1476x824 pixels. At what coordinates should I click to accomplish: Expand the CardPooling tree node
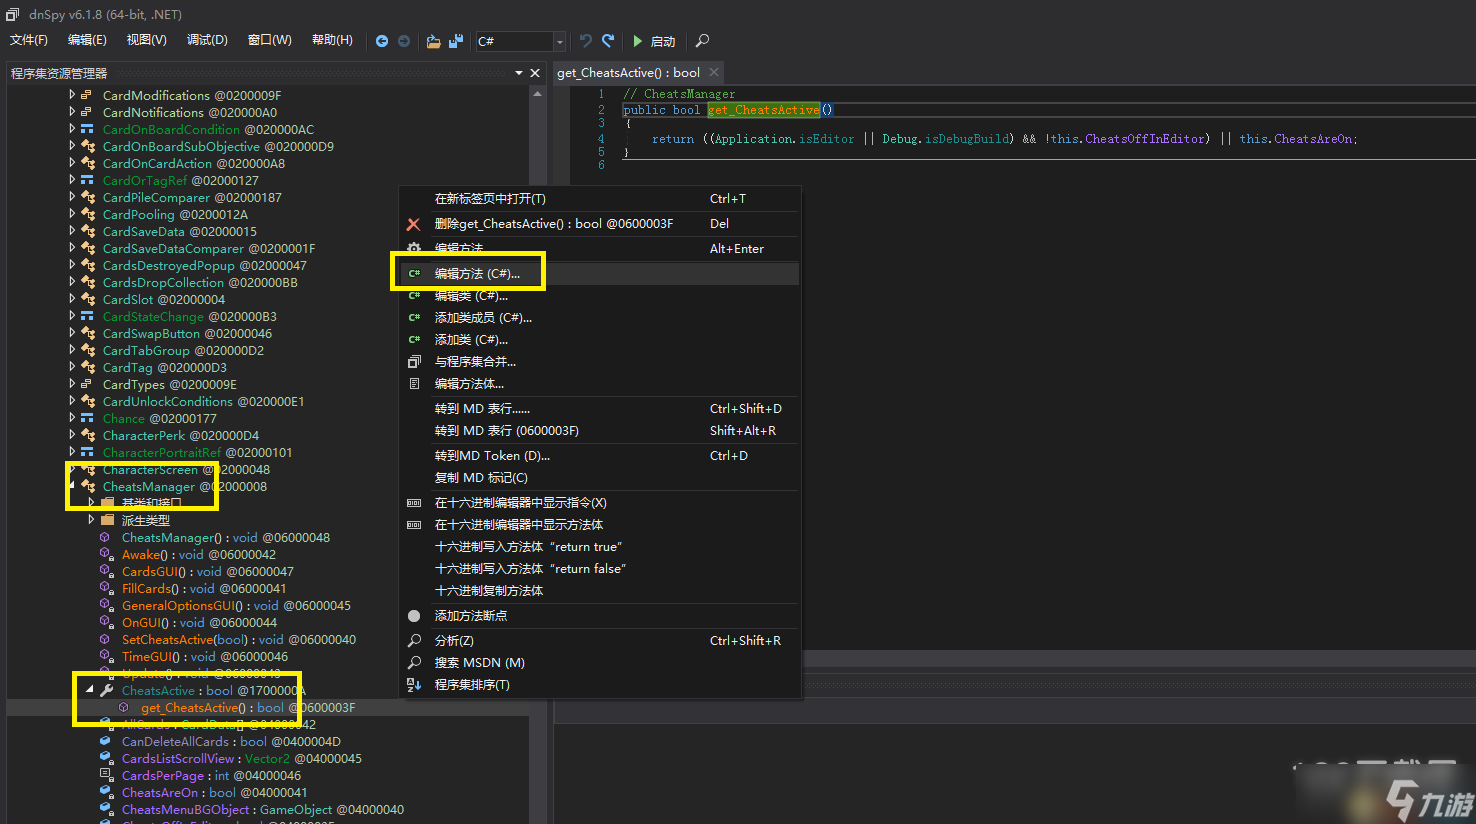tap(72, 214)
